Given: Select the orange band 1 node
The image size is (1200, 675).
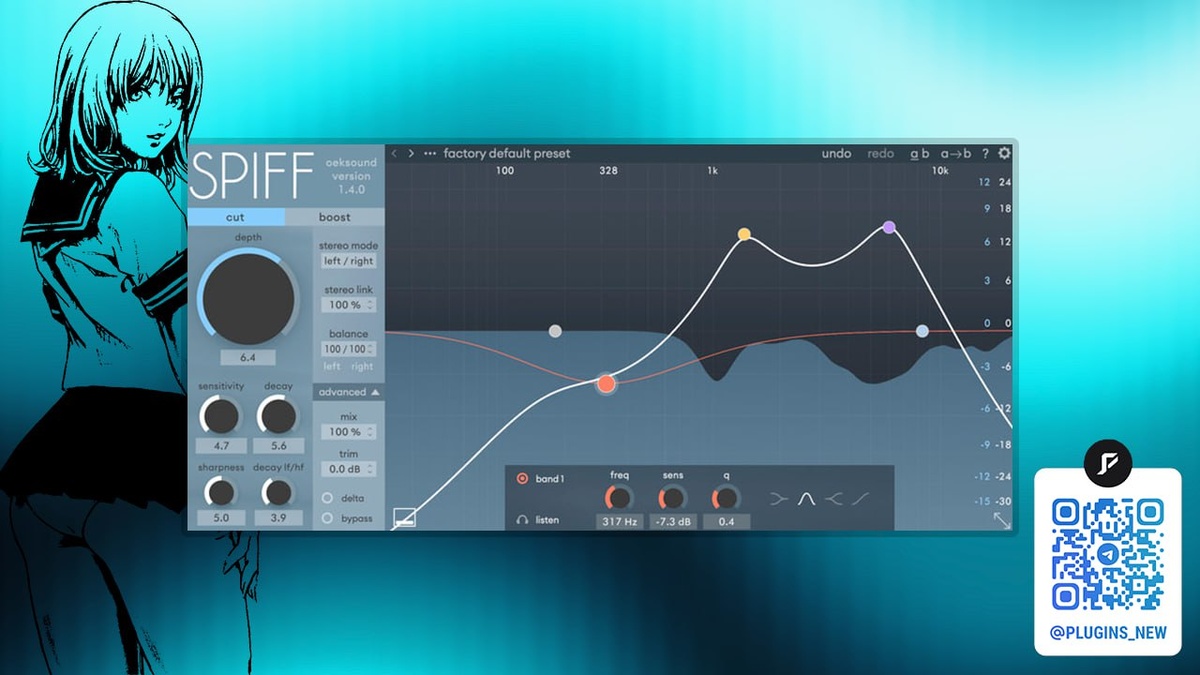Looking at the screenshot, I should click(x=606, y=384).
